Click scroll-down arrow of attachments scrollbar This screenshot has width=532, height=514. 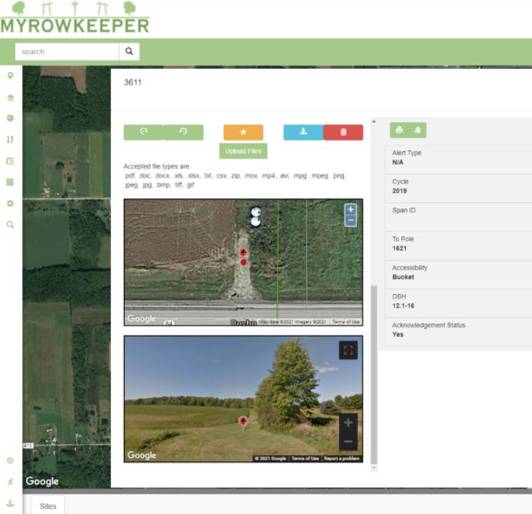pos(374,468)
